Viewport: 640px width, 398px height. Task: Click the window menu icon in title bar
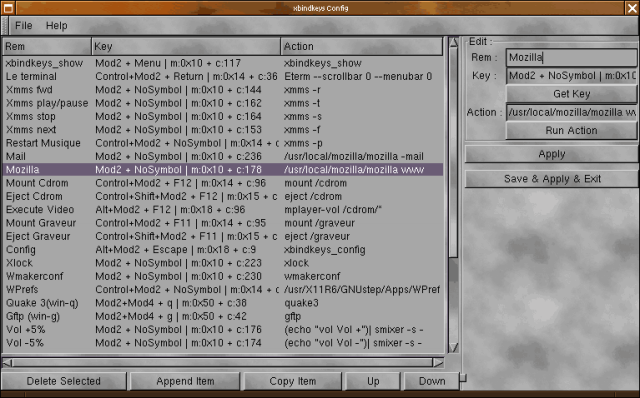(x=8, y=8)
